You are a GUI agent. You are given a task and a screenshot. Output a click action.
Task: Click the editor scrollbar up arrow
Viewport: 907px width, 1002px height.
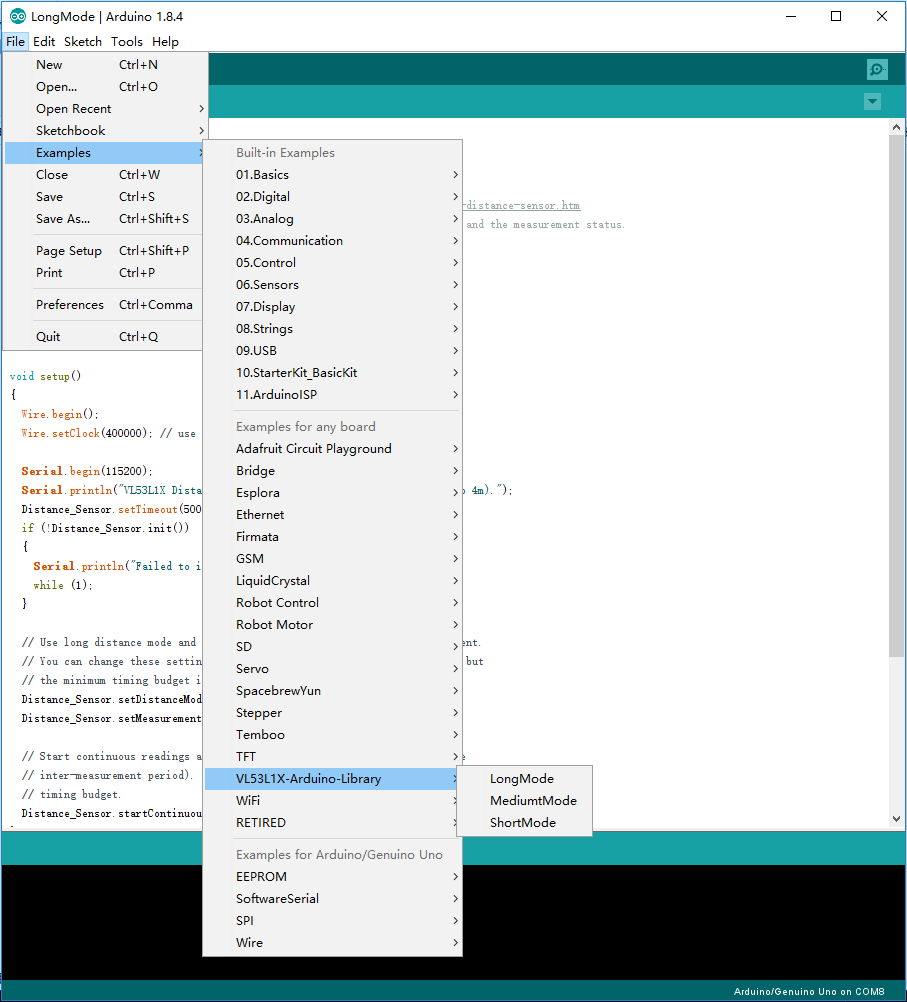(x=896, y=127)
